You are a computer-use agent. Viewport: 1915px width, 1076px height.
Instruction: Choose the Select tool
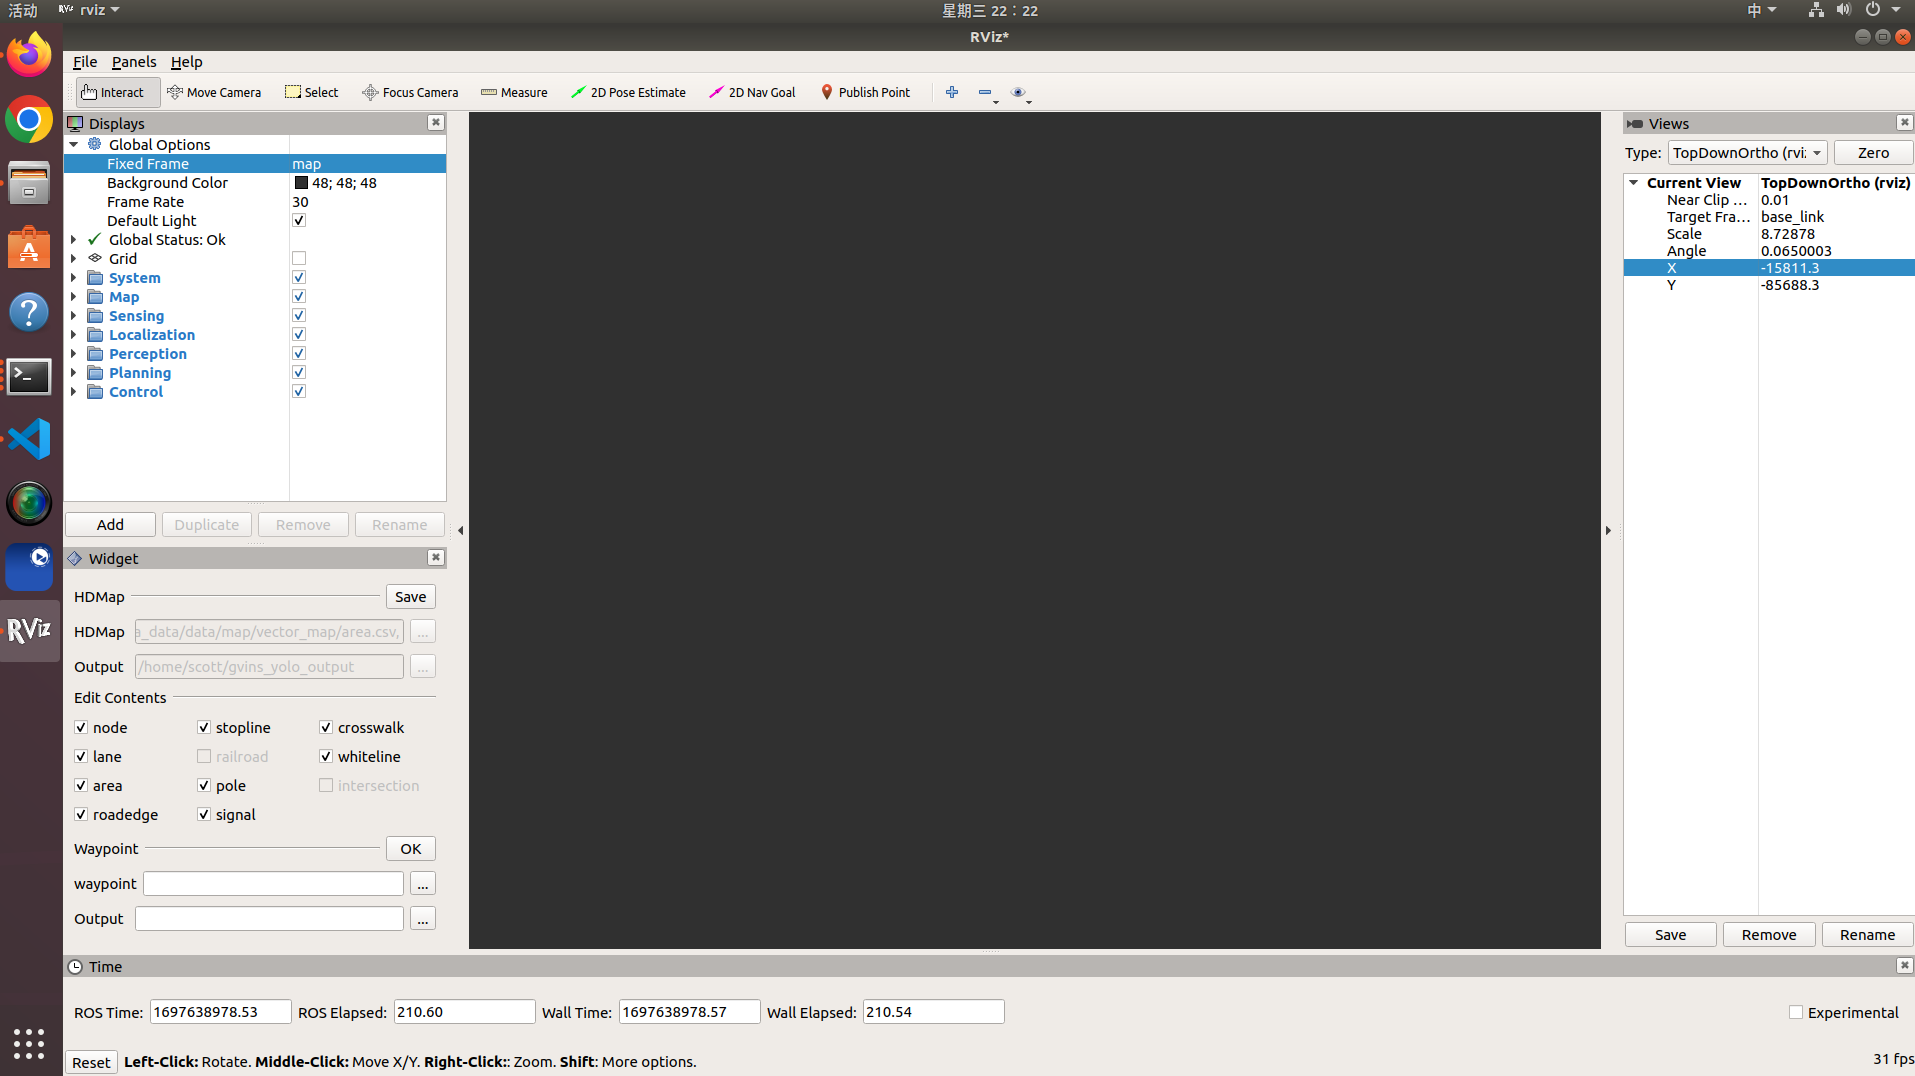coord(311,92)
